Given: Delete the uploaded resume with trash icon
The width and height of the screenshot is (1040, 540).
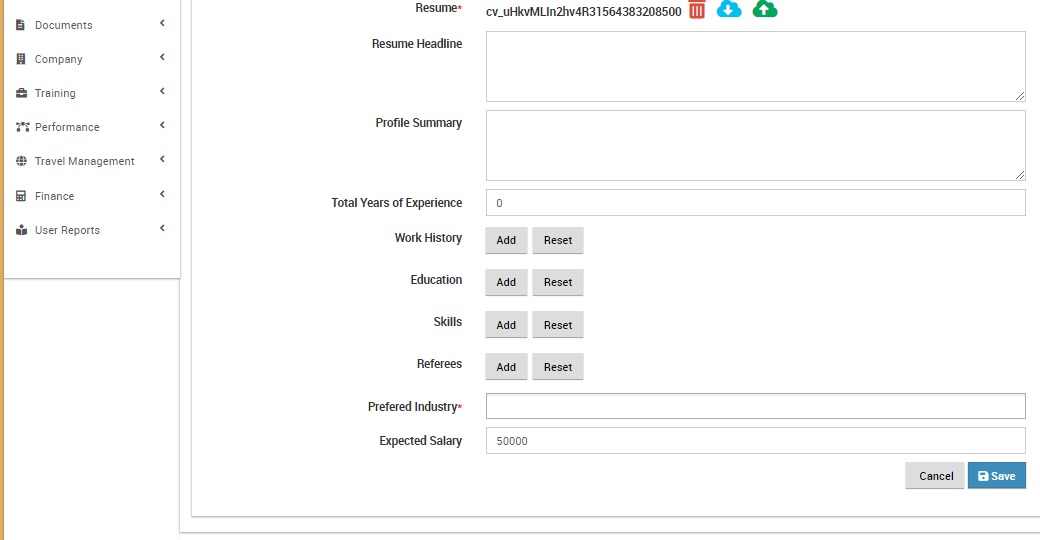Looking at the screenshot, I should (696, 10).
